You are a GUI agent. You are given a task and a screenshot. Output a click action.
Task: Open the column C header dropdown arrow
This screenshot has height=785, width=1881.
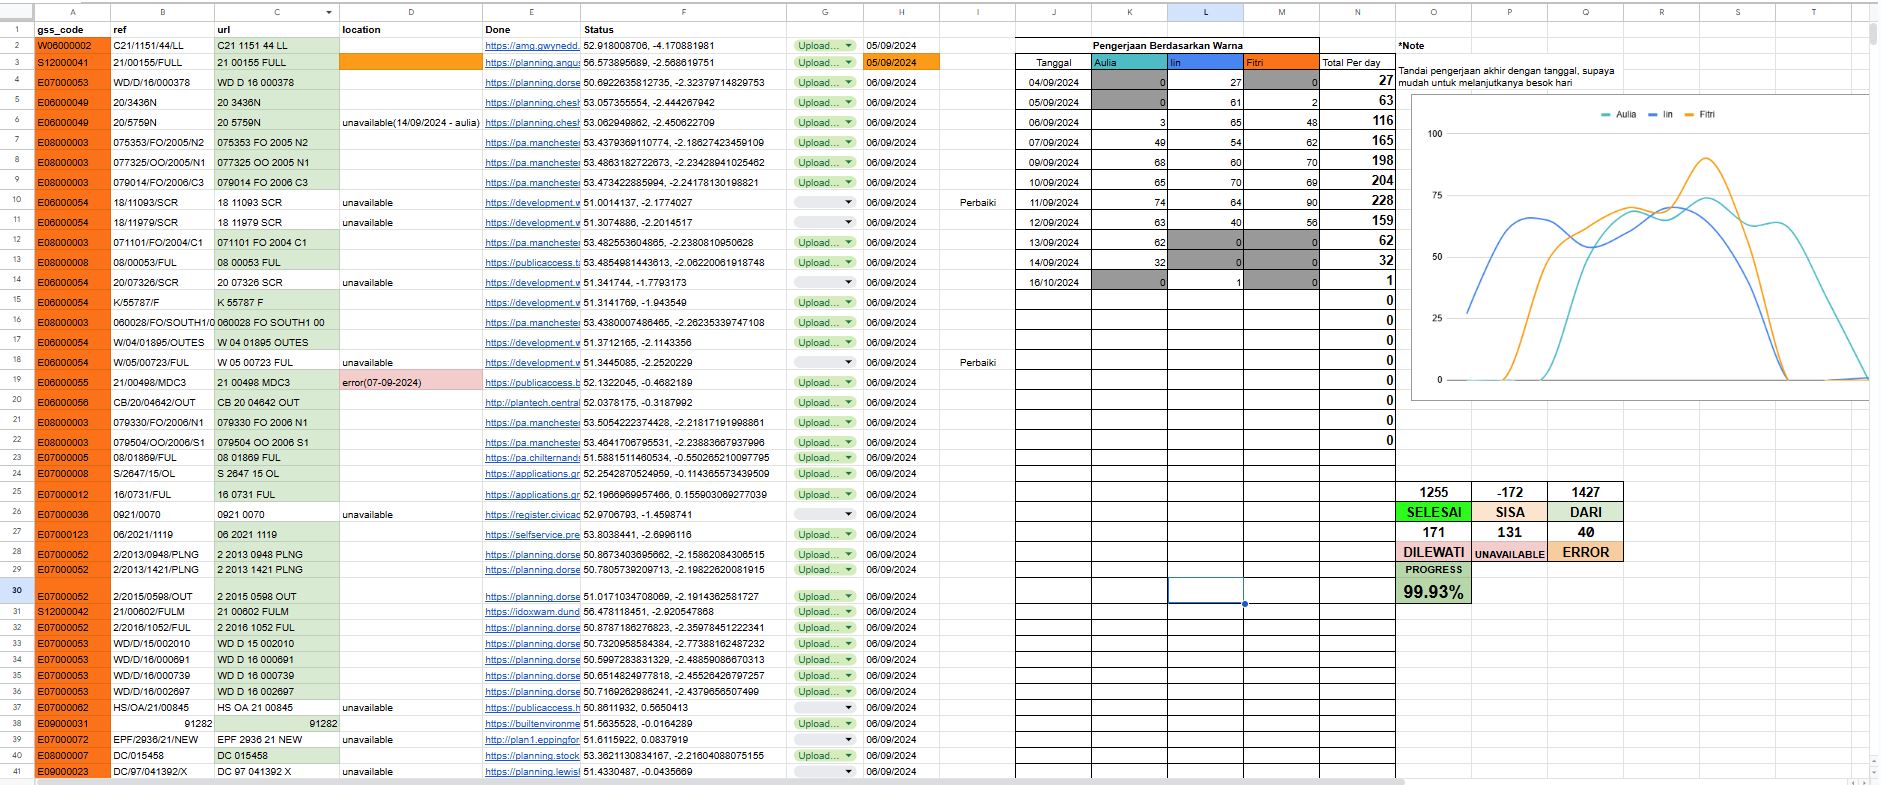[x=329, y=12]
